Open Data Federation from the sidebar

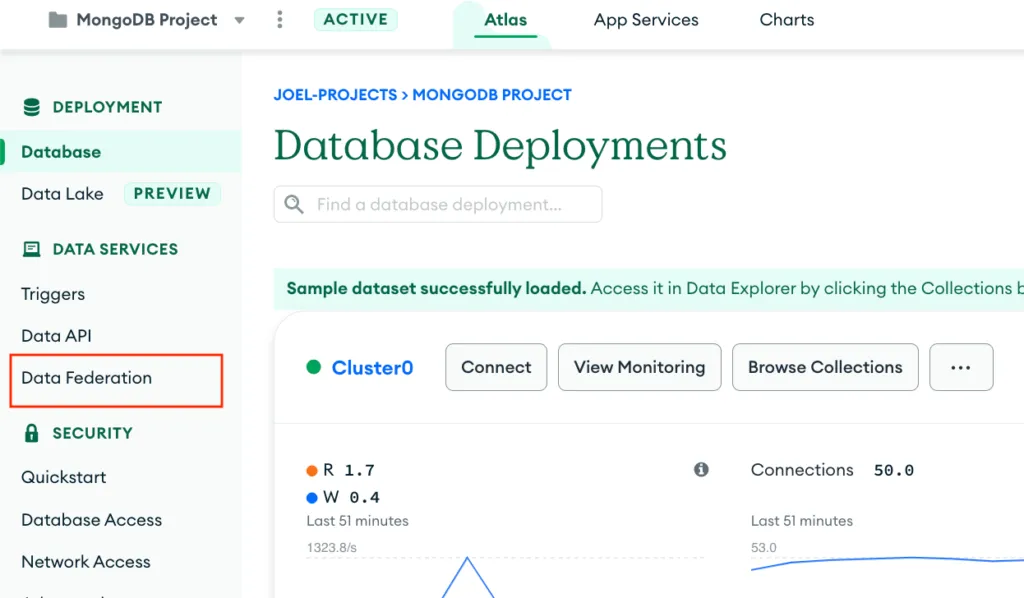point(86,378)
